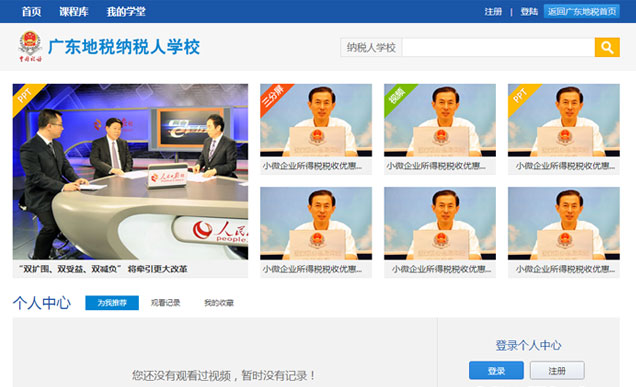636x387 pixels.
Task: Open the 纳税人学校 search scope selector
Action: click(371, 47)
